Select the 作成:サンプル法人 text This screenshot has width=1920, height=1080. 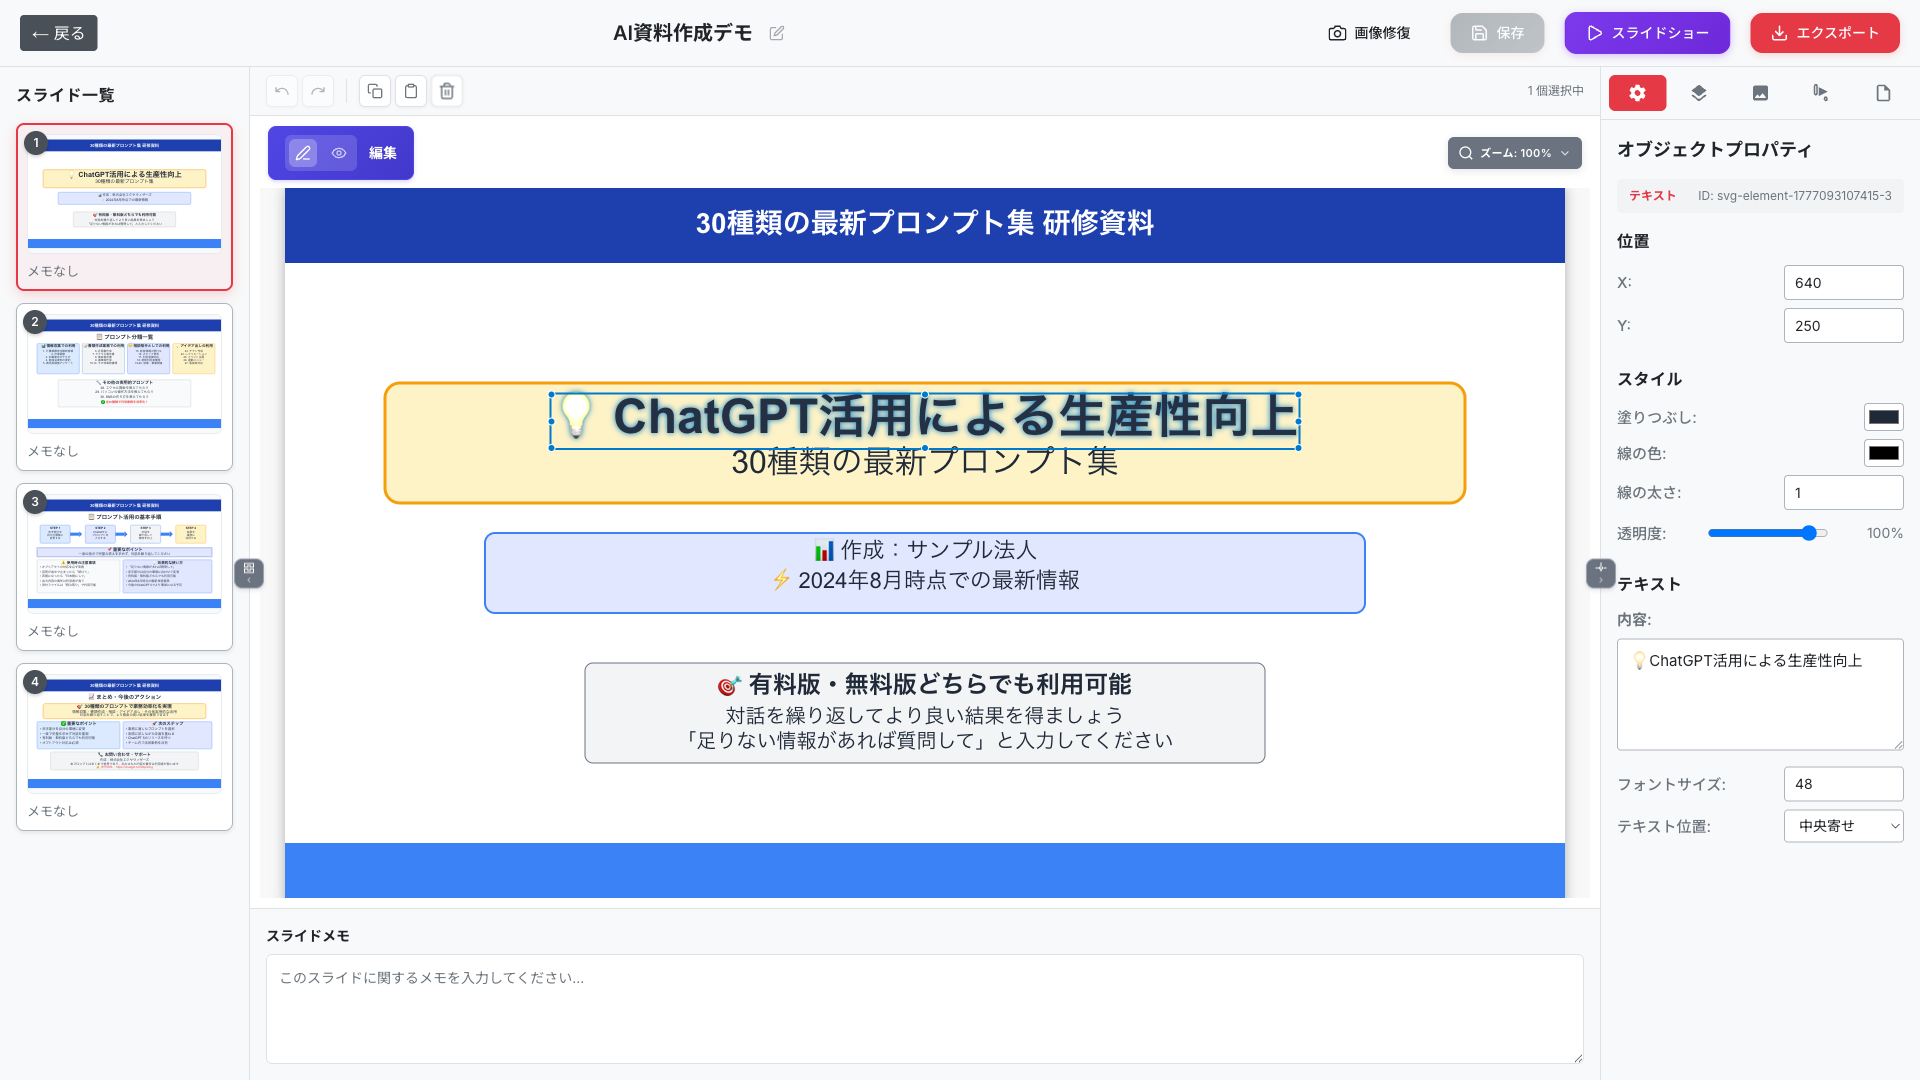925,550
